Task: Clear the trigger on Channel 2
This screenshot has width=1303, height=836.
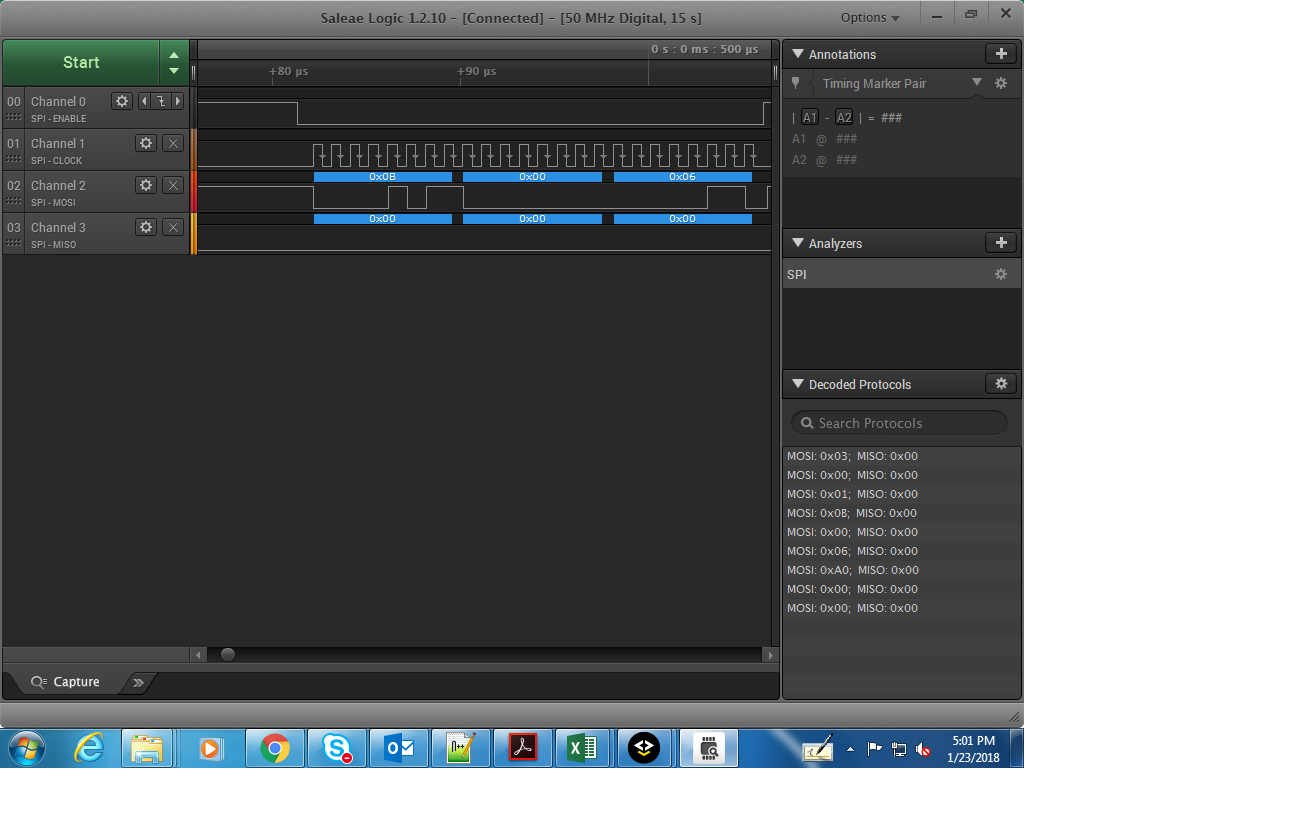Action: (173, 185)
